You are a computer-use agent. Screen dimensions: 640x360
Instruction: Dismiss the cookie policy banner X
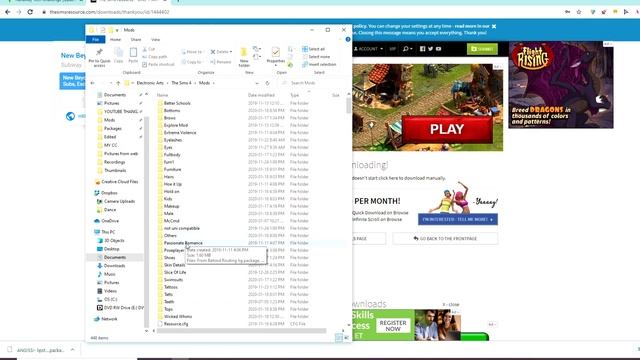(494, 26)
